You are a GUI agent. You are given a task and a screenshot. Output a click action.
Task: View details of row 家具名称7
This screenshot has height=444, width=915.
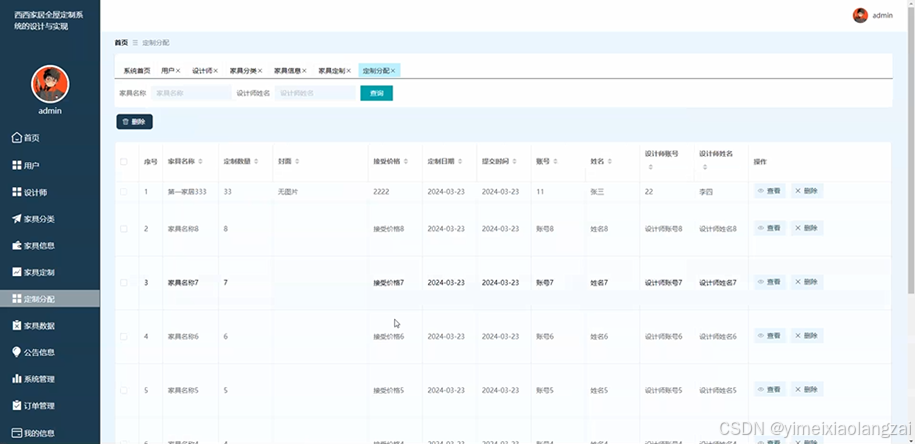[770, 282]
